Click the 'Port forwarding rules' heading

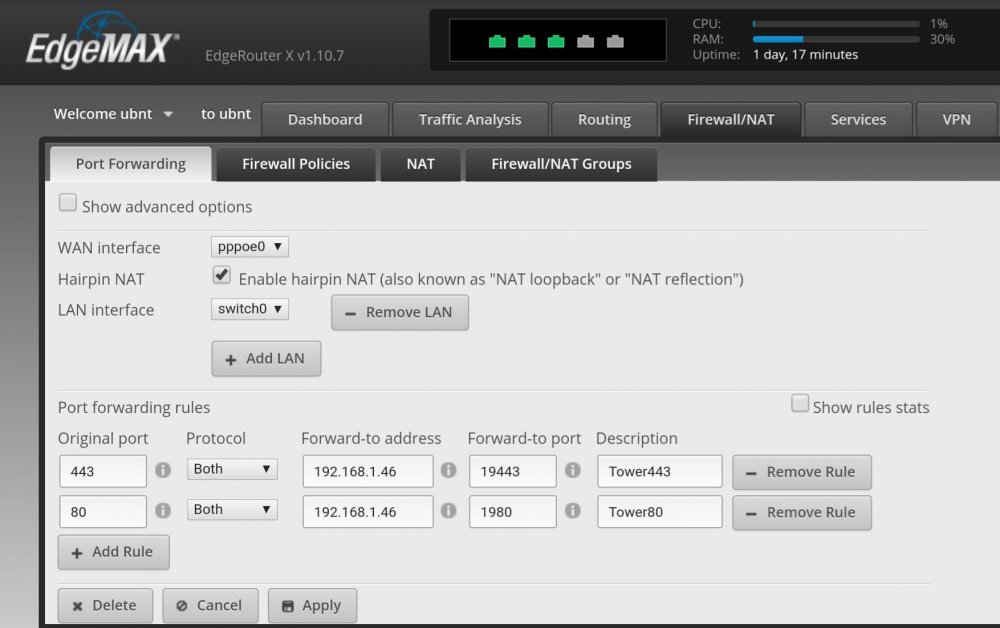(134, 407)
